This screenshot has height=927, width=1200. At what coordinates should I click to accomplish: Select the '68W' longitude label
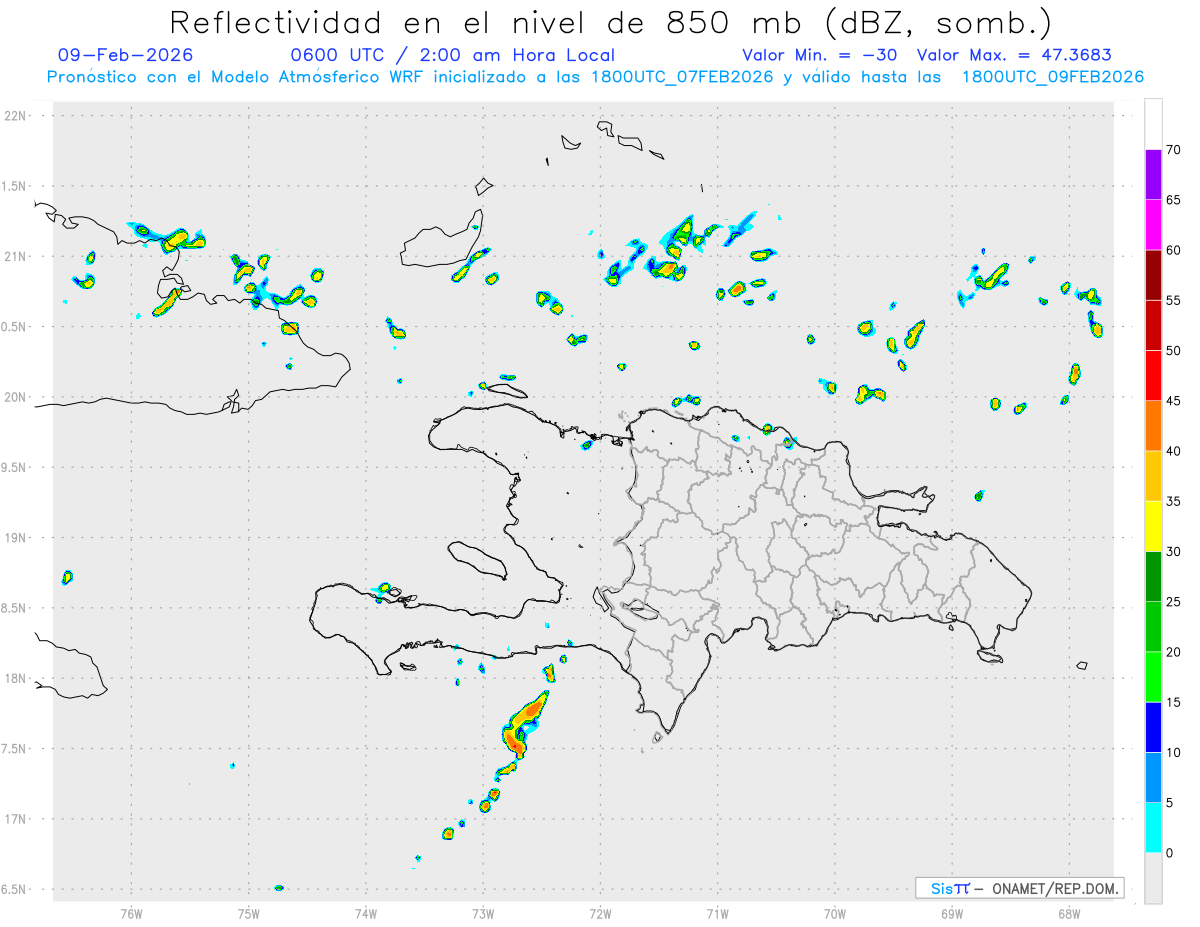1069,913
